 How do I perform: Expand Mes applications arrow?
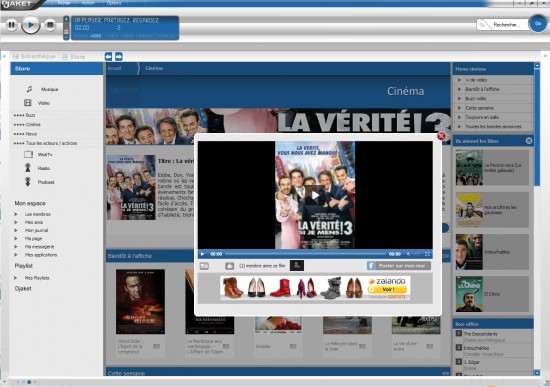(x=16, y=255)
